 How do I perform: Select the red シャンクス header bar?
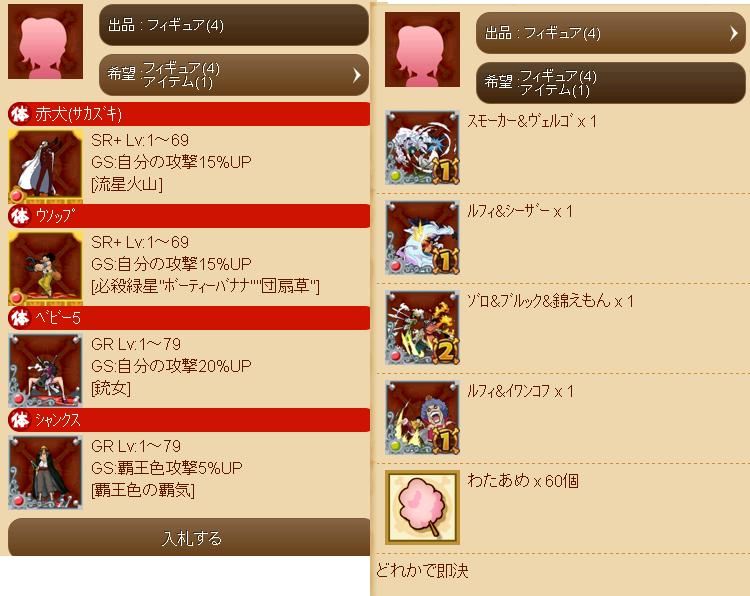[189, 420]
